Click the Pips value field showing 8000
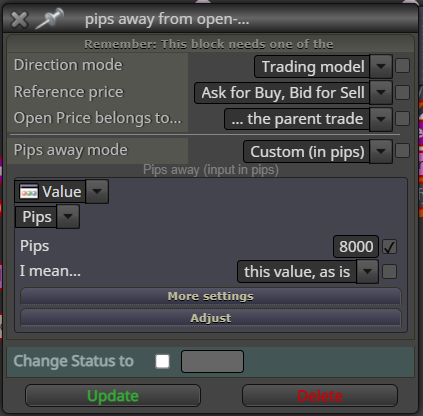The image size is (423, 416). coord(356,247)
